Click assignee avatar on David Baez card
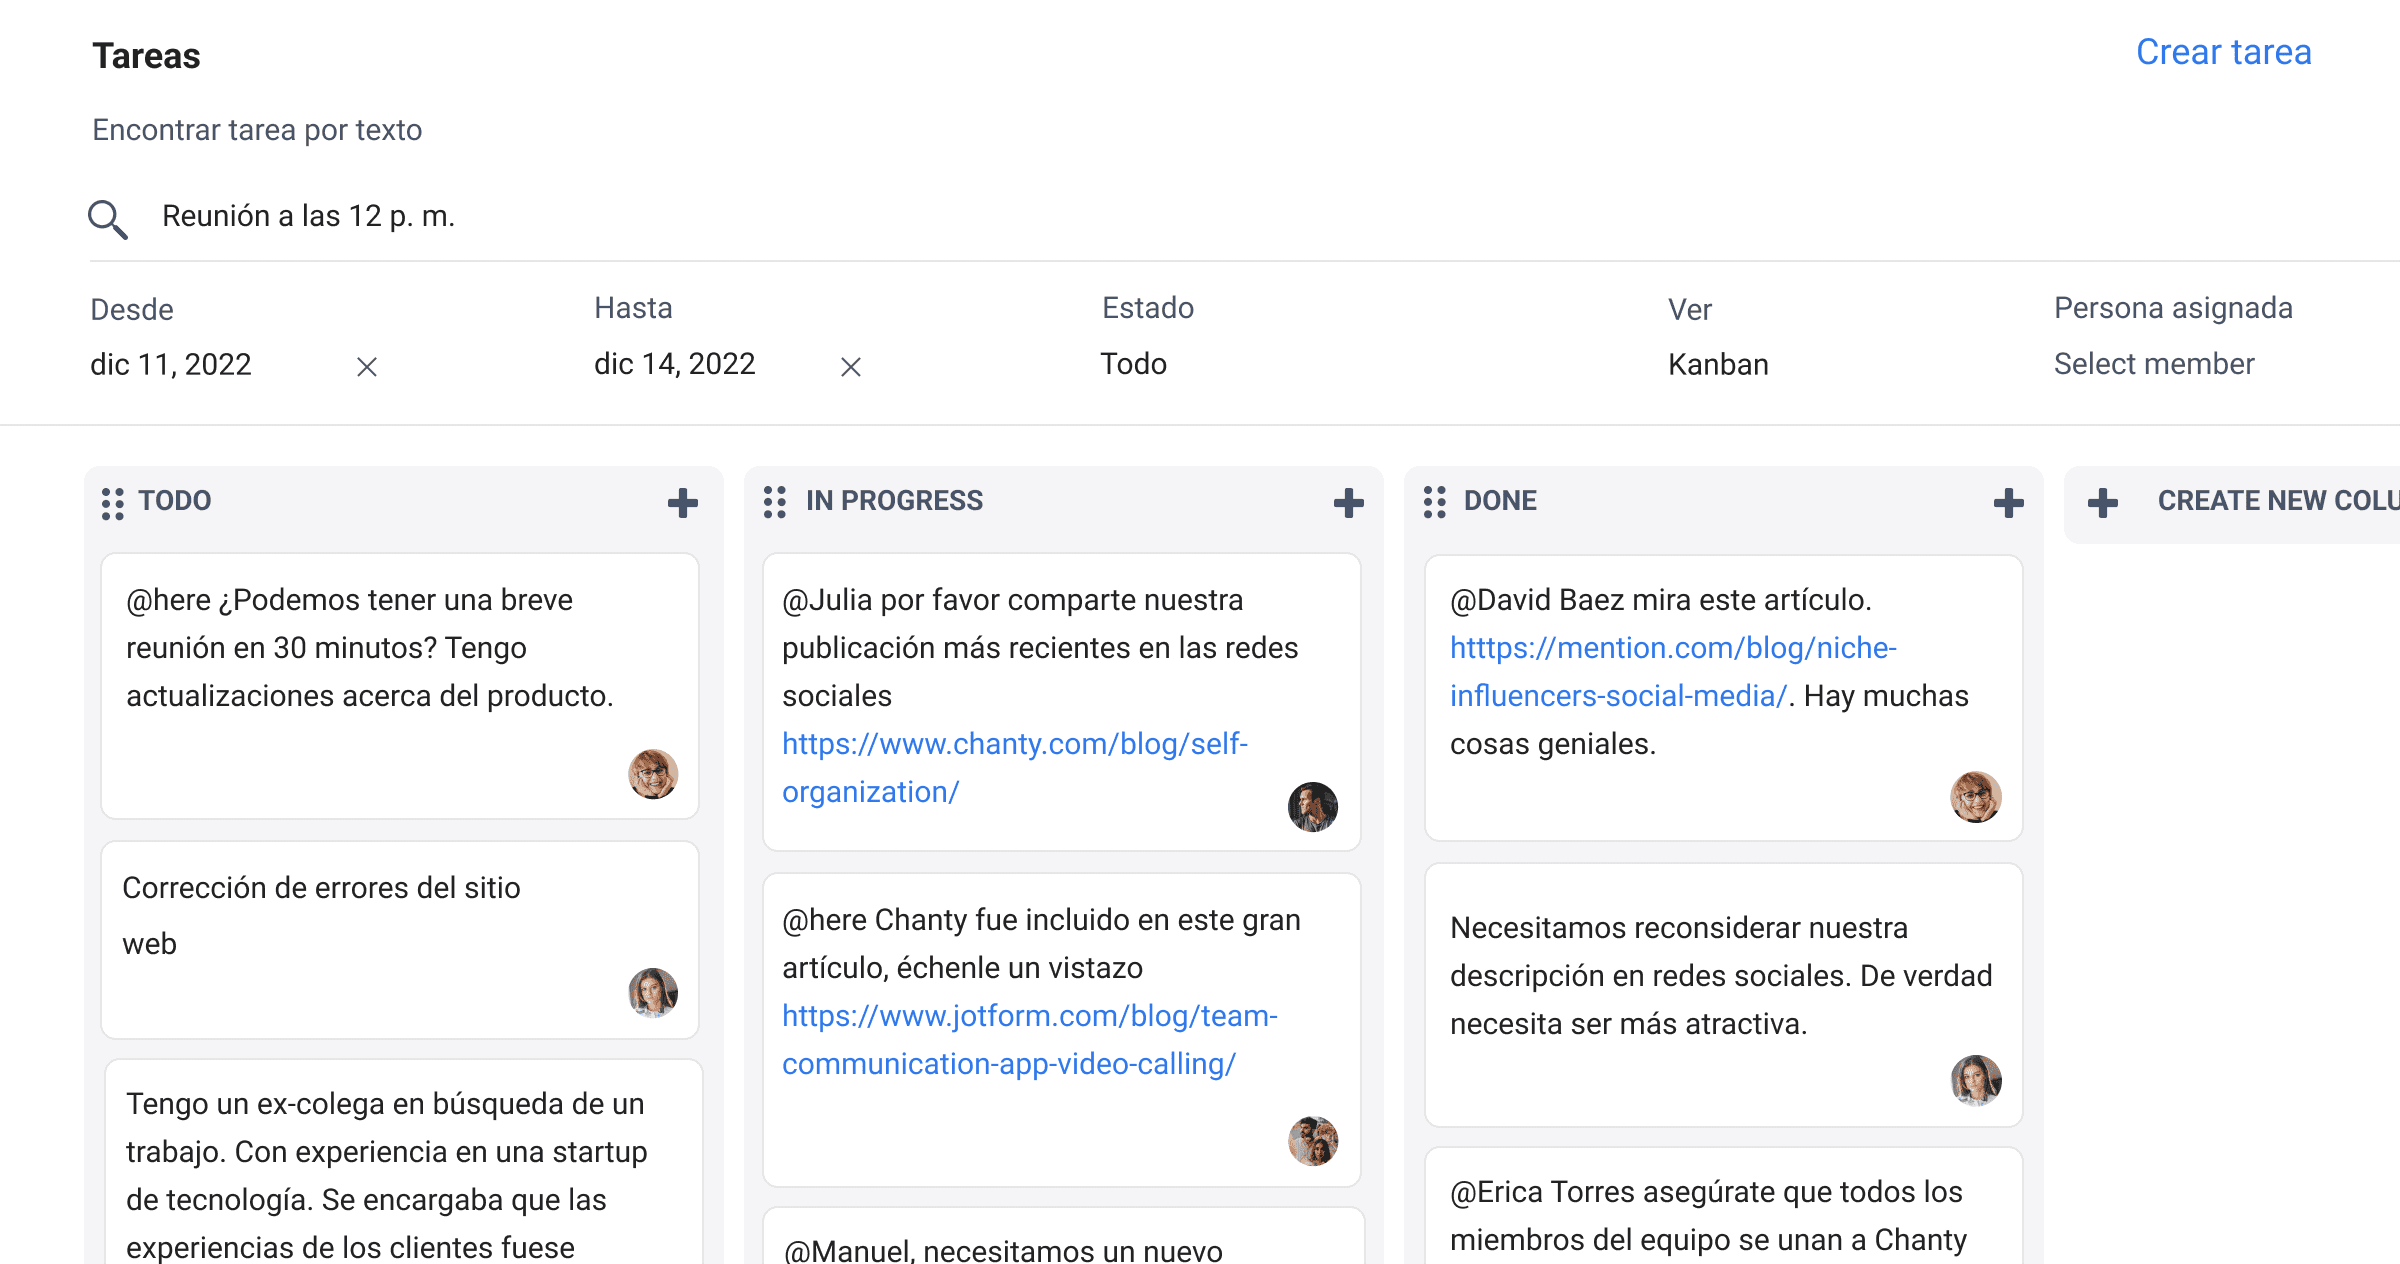 point(1975,797)
